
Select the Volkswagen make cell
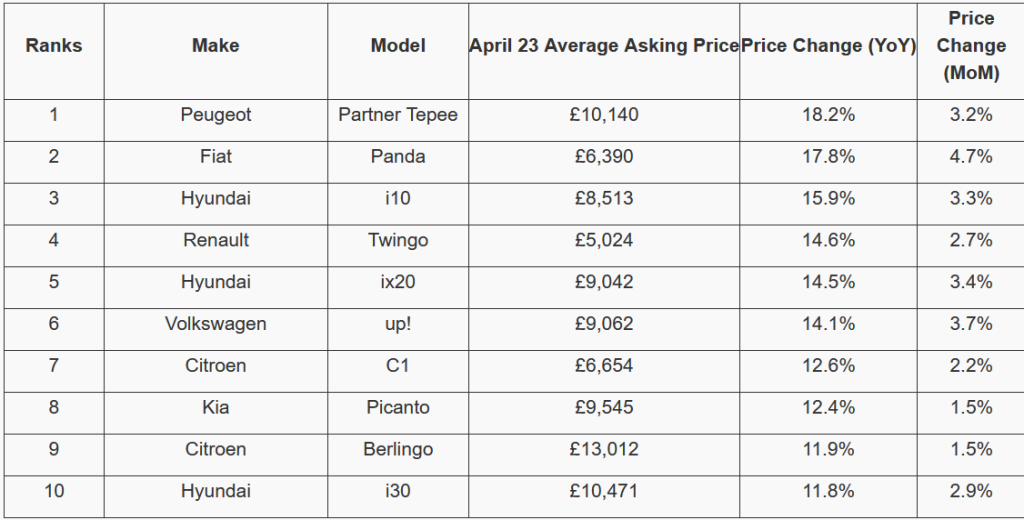(216, 324)
